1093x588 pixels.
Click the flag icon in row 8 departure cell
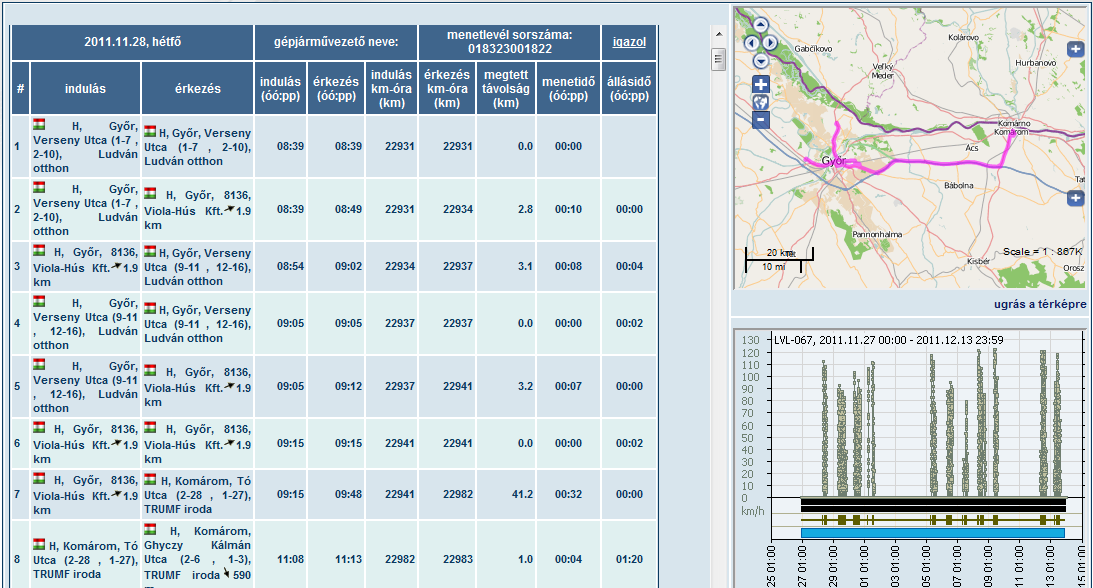(39, 544)
